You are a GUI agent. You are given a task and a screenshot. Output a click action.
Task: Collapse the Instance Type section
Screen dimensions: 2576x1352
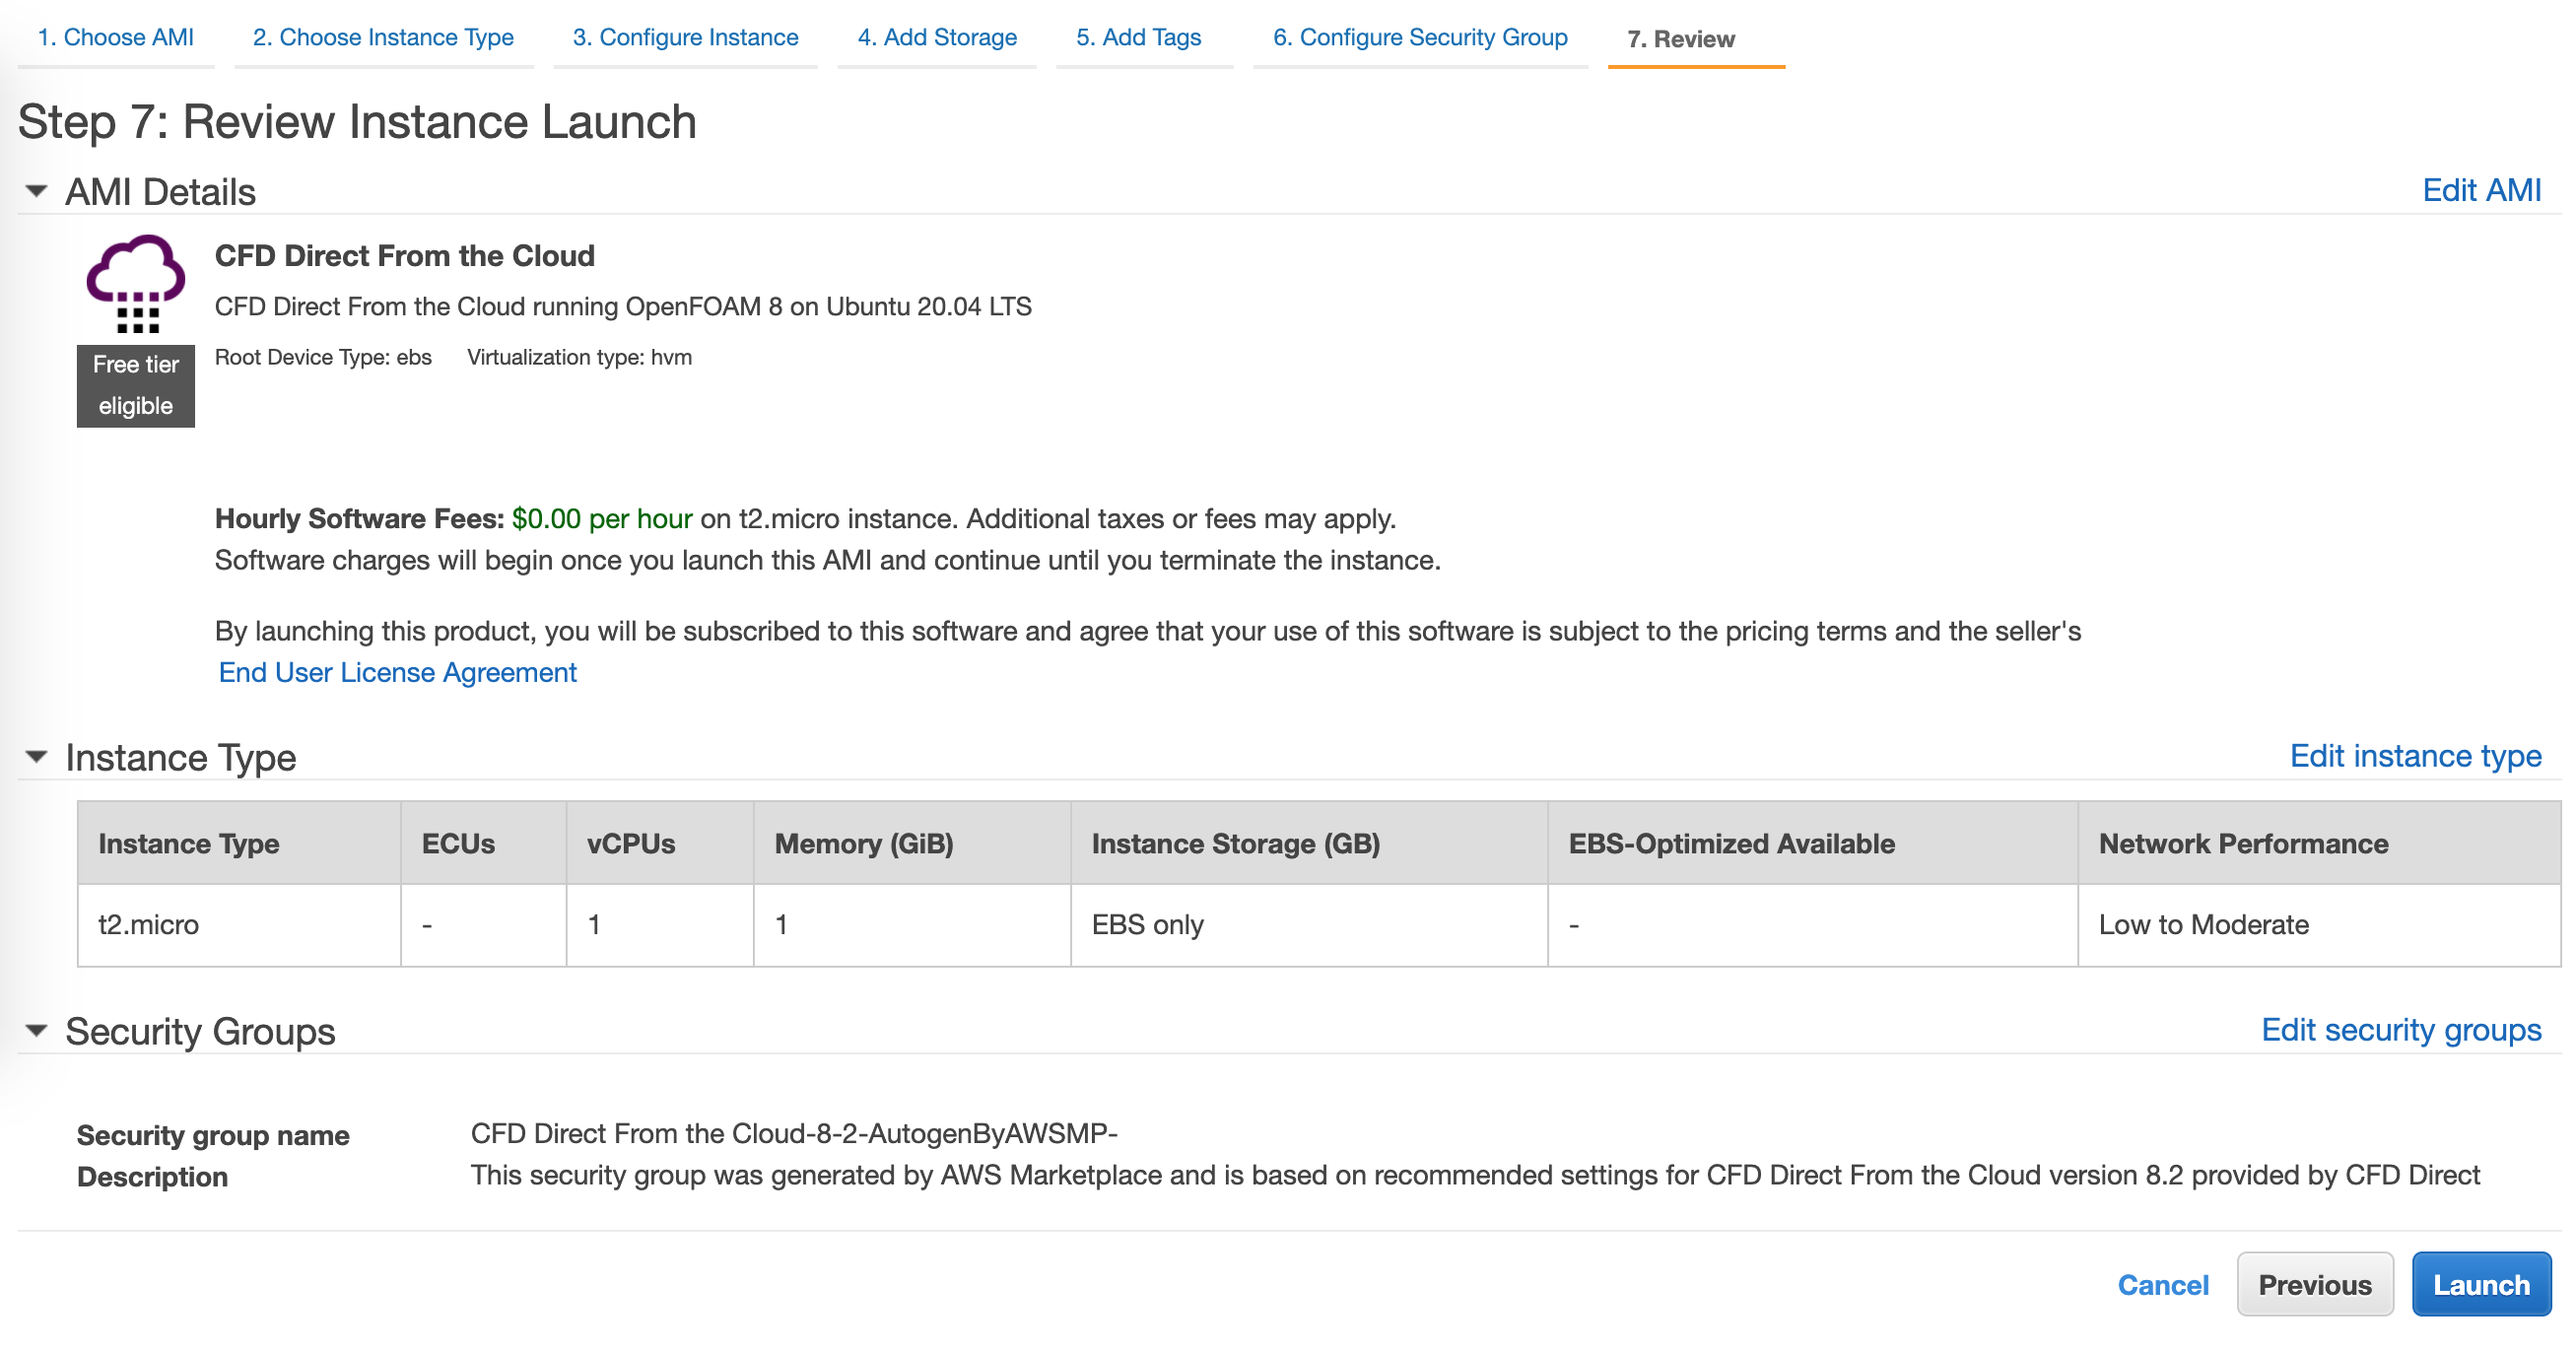pyautogui.click(x=36, y=757)
